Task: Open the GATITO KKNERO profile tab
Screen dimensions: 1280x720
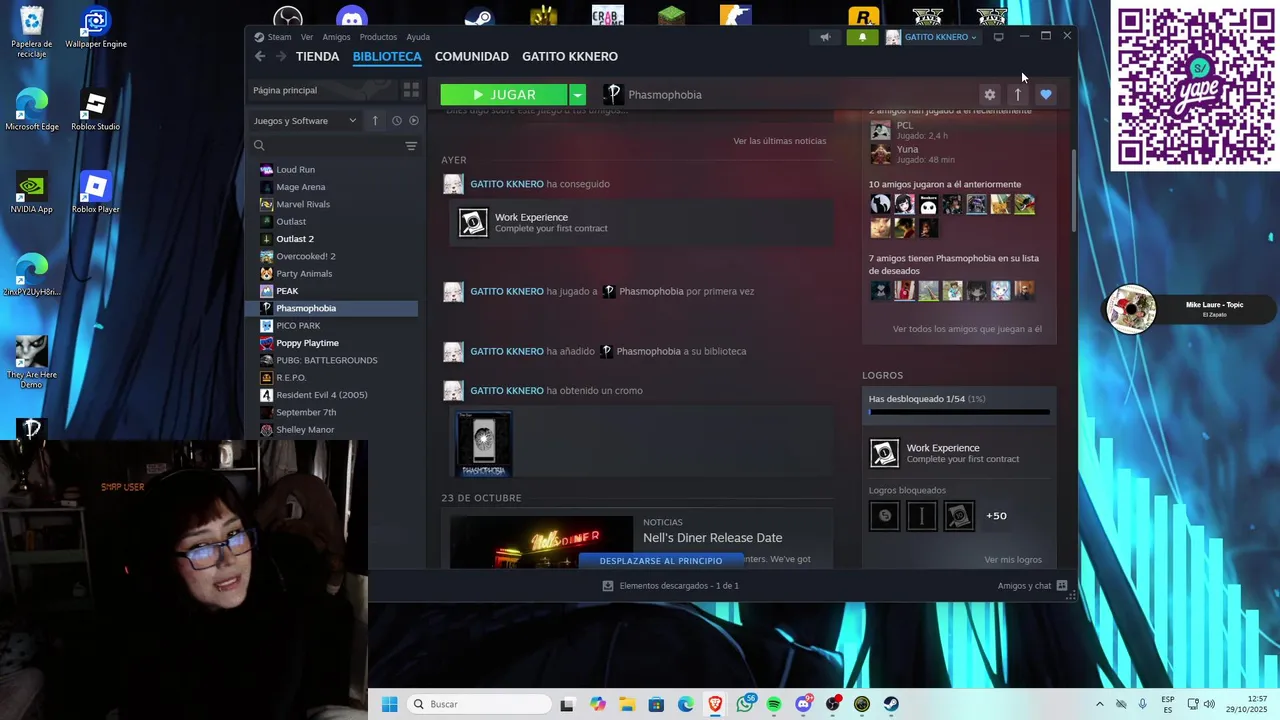Action: point(570,56)
